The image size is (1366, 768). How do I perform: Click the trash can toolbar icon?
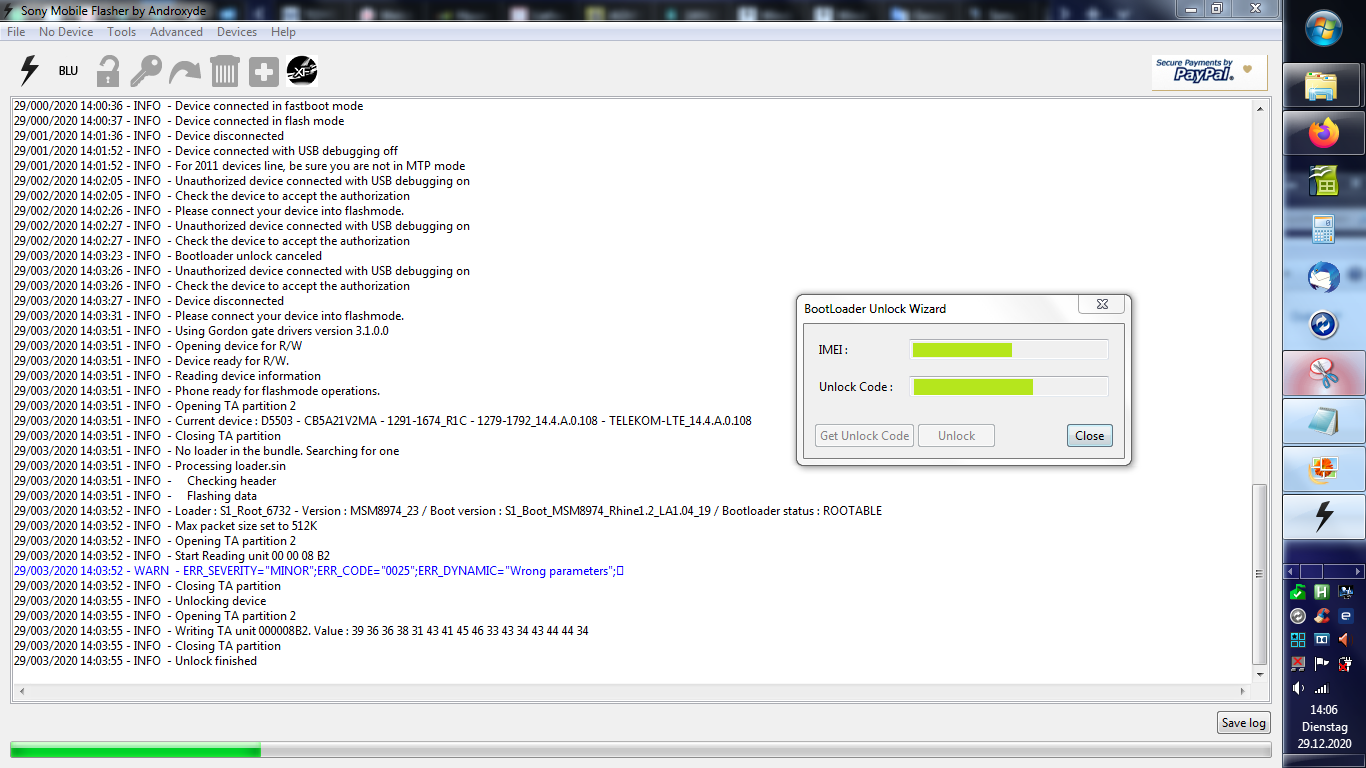tap(225, 71)
